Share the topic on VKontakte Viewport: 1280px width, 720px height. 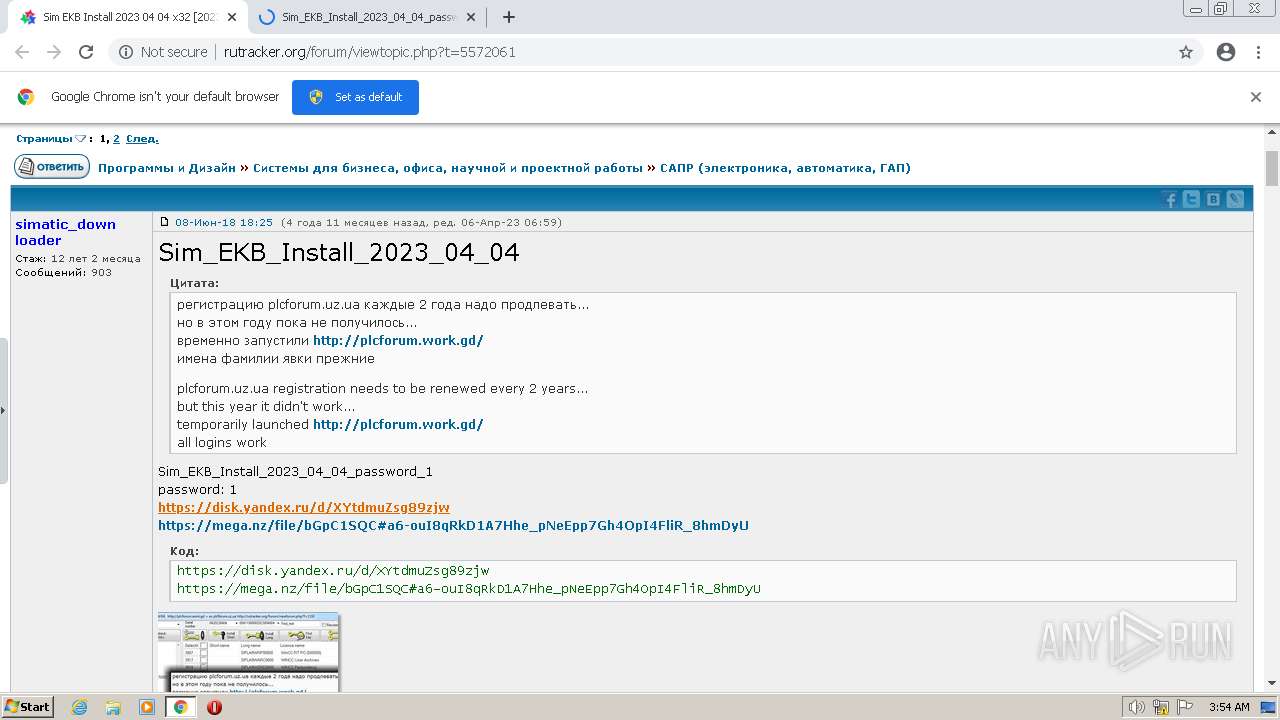click(x=1213, y=199)
